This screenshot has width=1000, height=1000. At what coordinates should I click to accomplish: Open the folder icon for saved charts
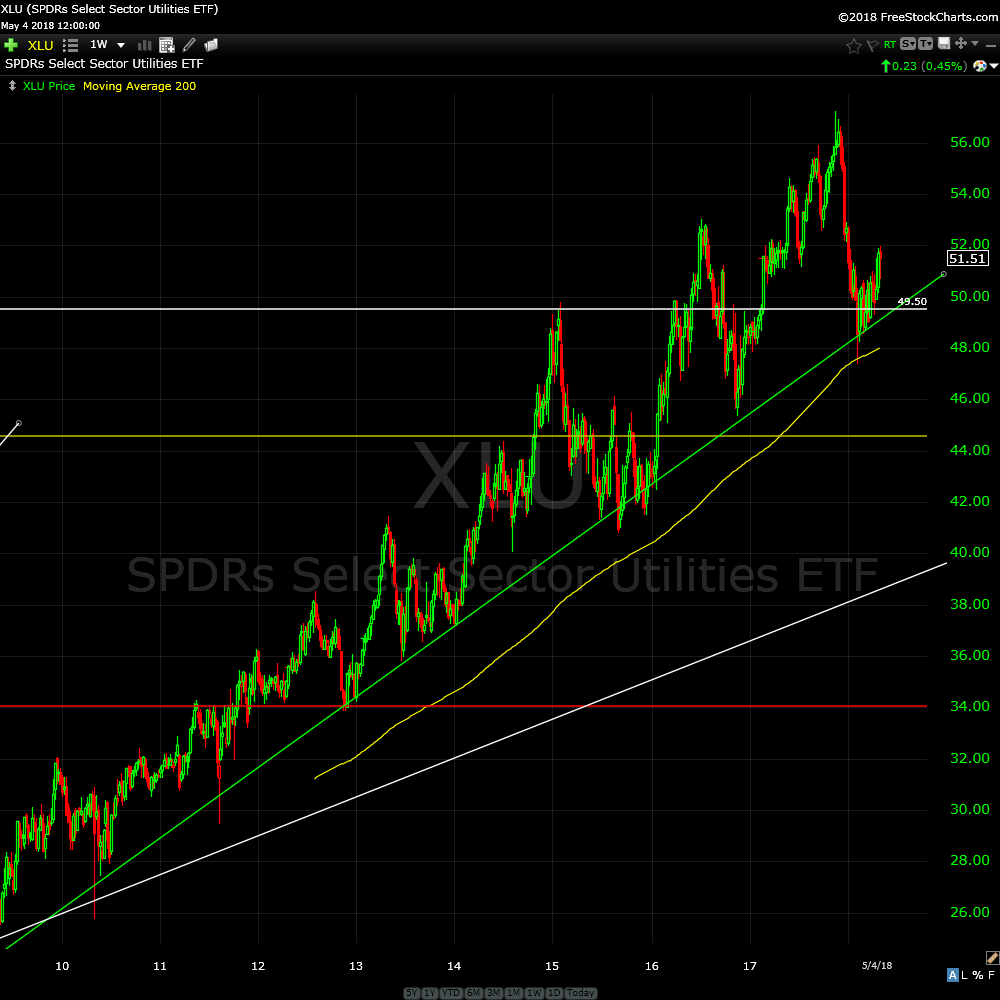pos(211,45)
